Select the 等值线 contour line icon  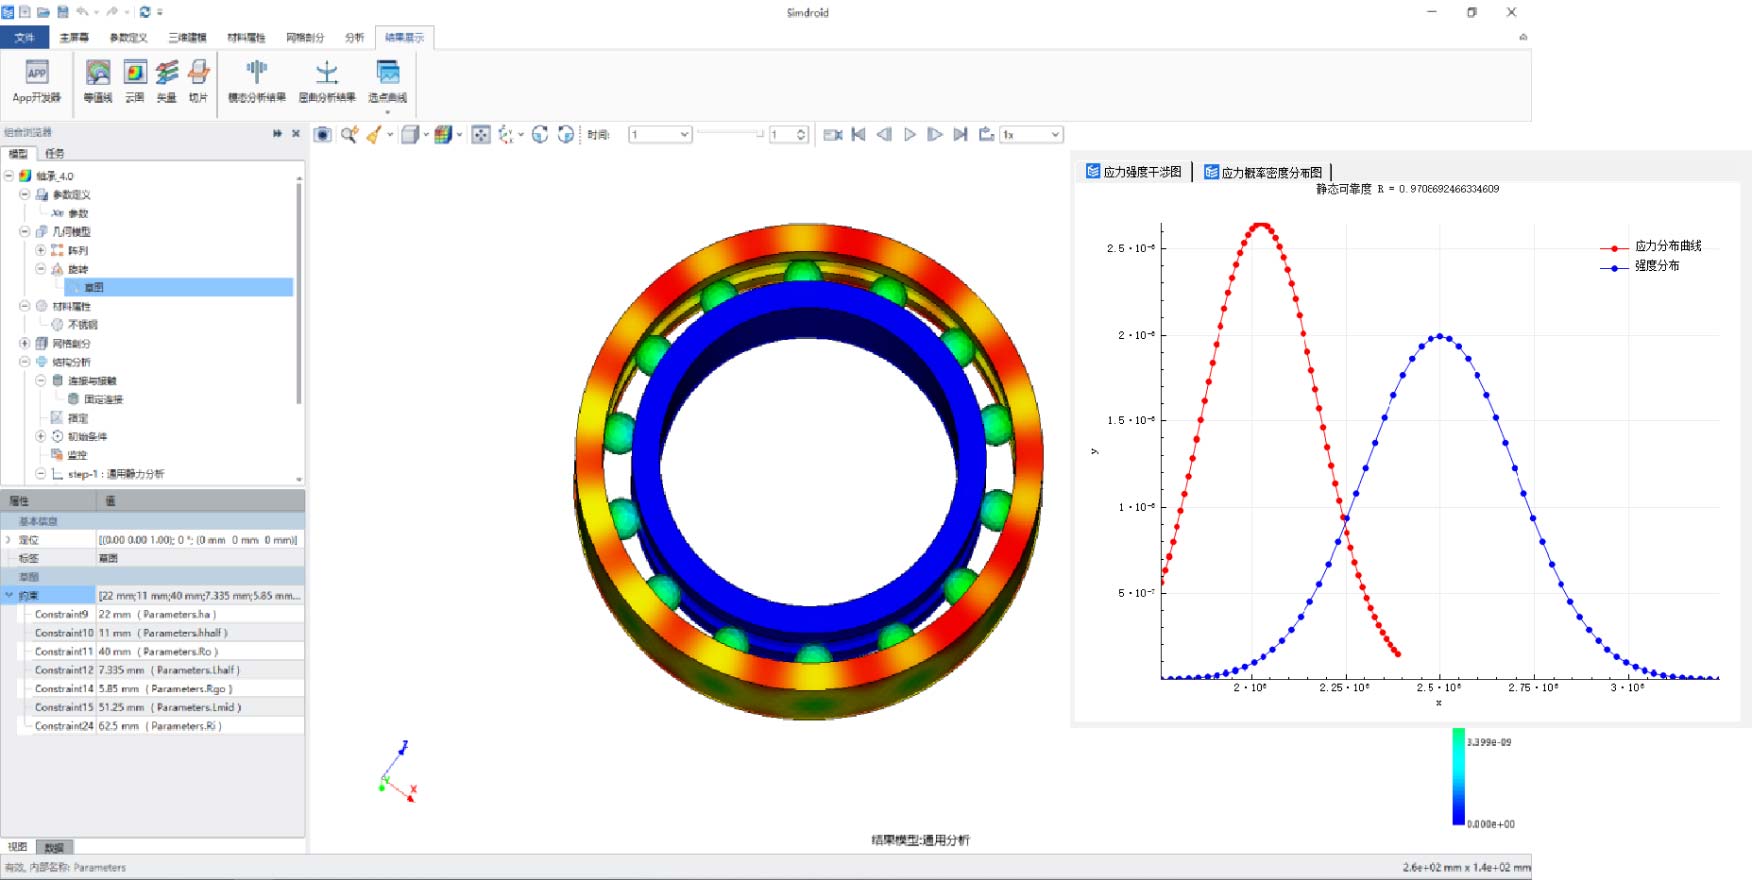(x=98, y=81)
